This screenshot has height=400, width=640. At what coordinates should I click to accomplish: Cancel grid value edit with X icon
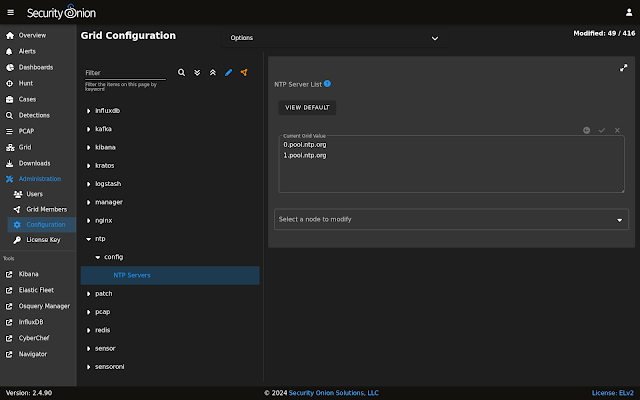[617, 130]
